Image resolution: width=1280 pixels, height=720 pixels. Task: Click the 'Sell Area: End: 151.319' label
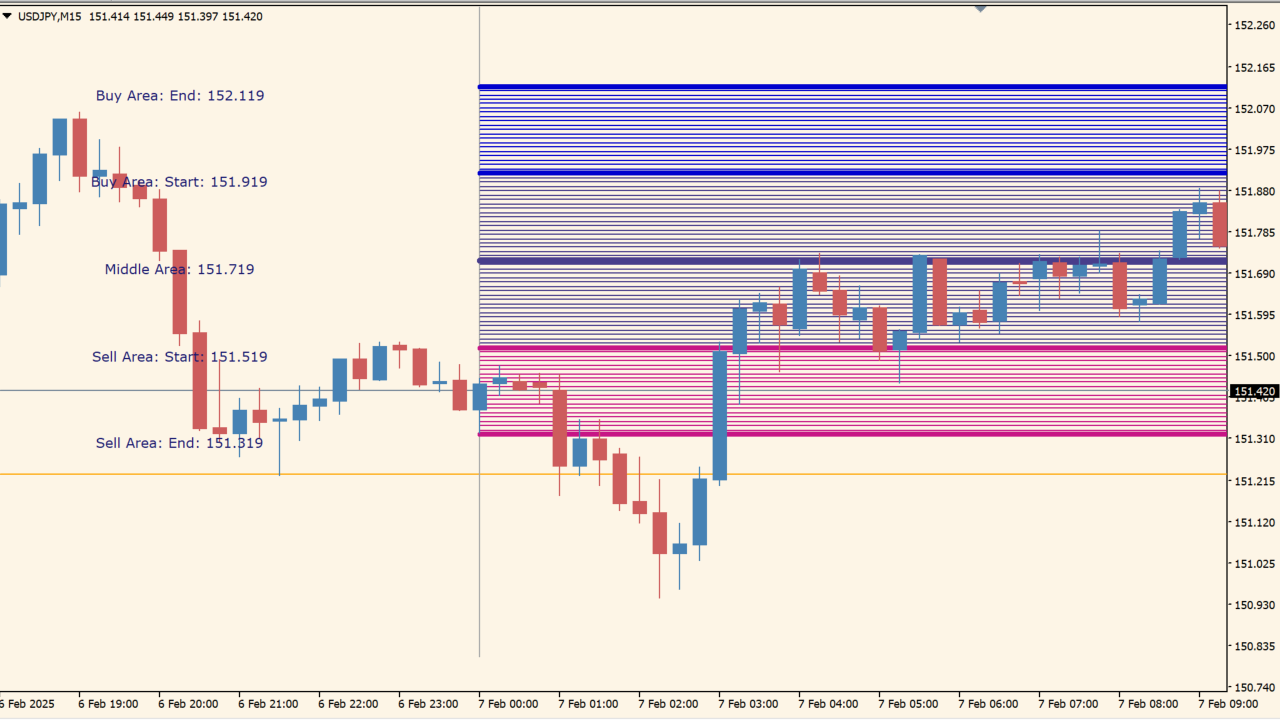[x=180, y=442]
